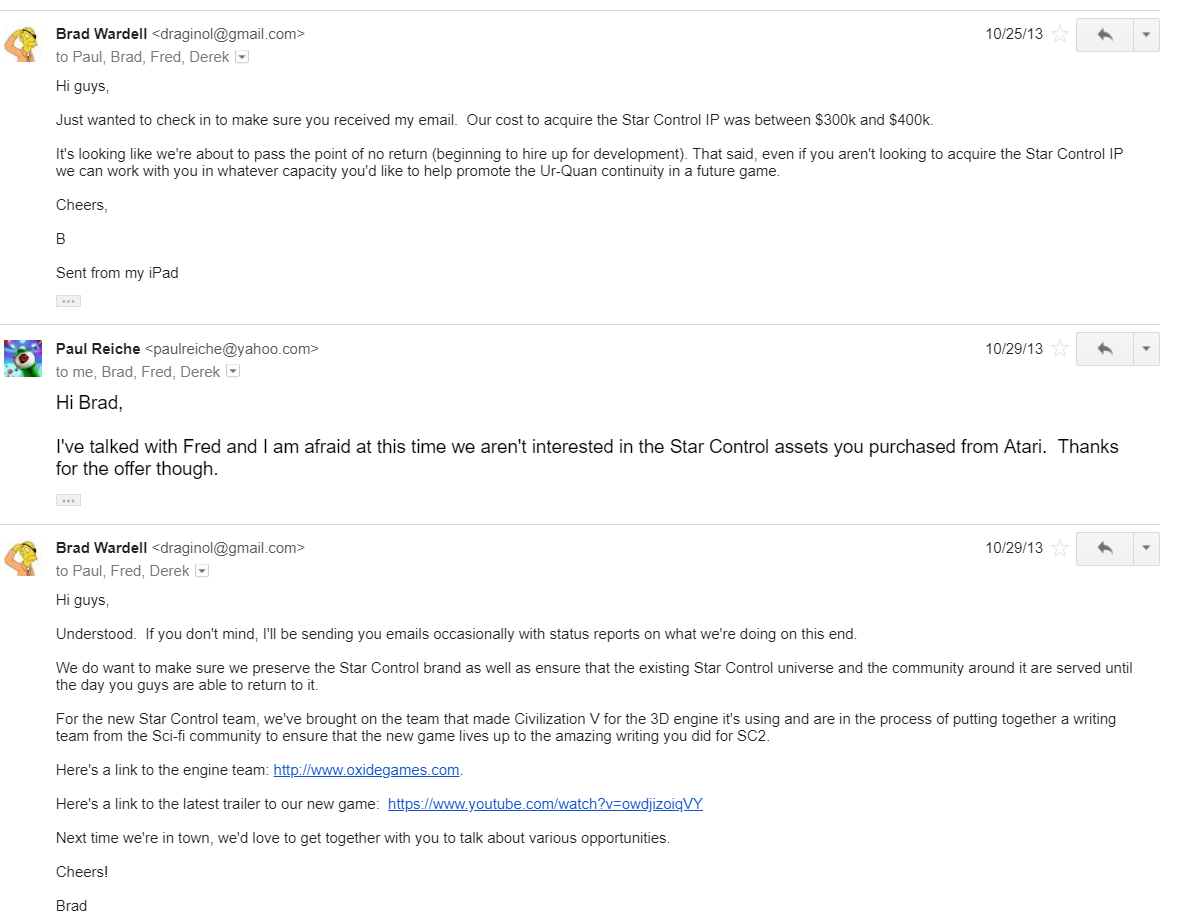Expand trimmed content in first email
This screenshot has width=1178, height=923.
pyautogui.click(x=68, y=301)
